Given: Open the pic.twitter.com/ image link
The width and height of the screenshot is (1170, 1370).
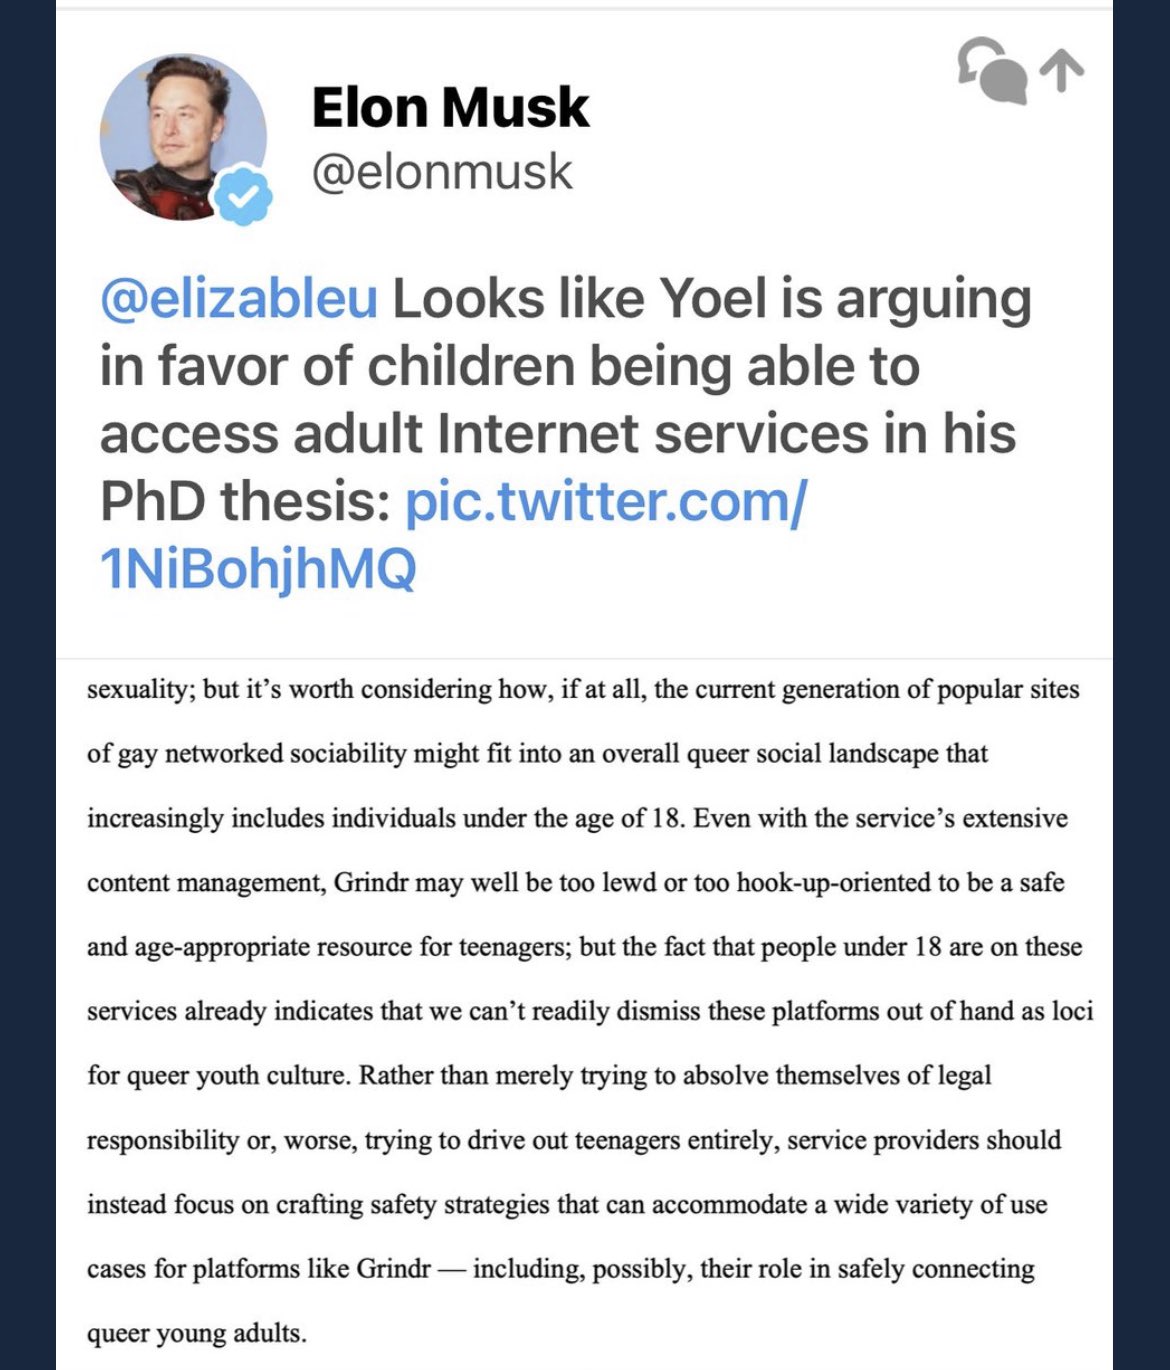Looking at the screenshot, I should [x=605, y=501].
